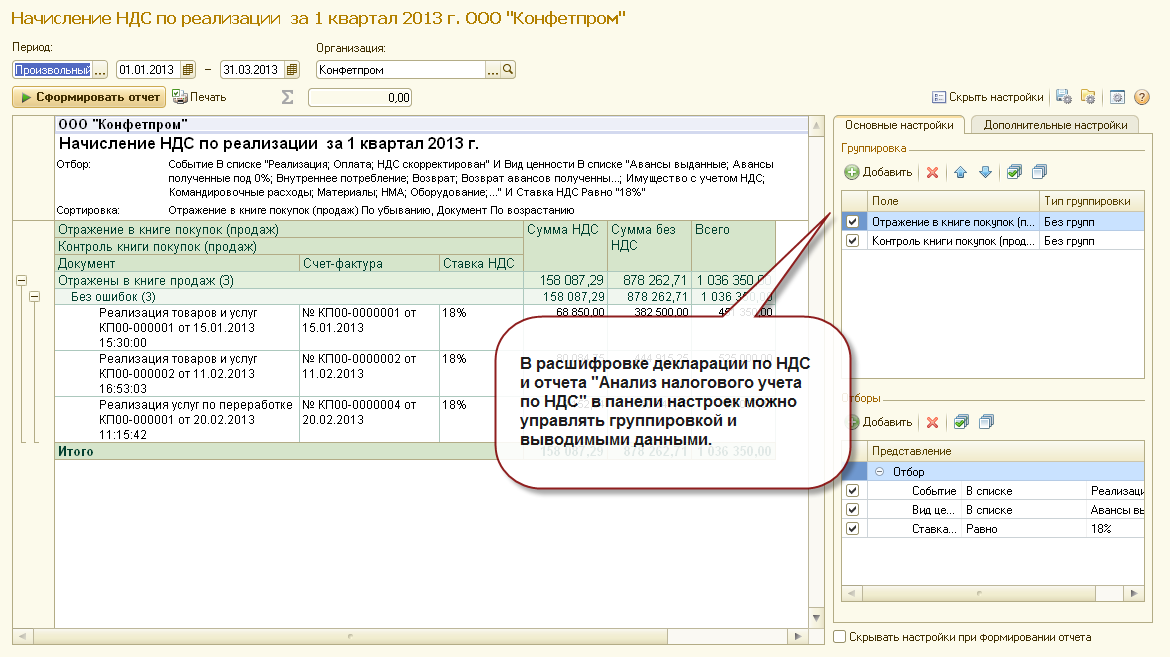The width and height of the screenshot is (1170, 657).
Task: Select the 'Основные настройки' tab
Action: click(x=899, y=125)
